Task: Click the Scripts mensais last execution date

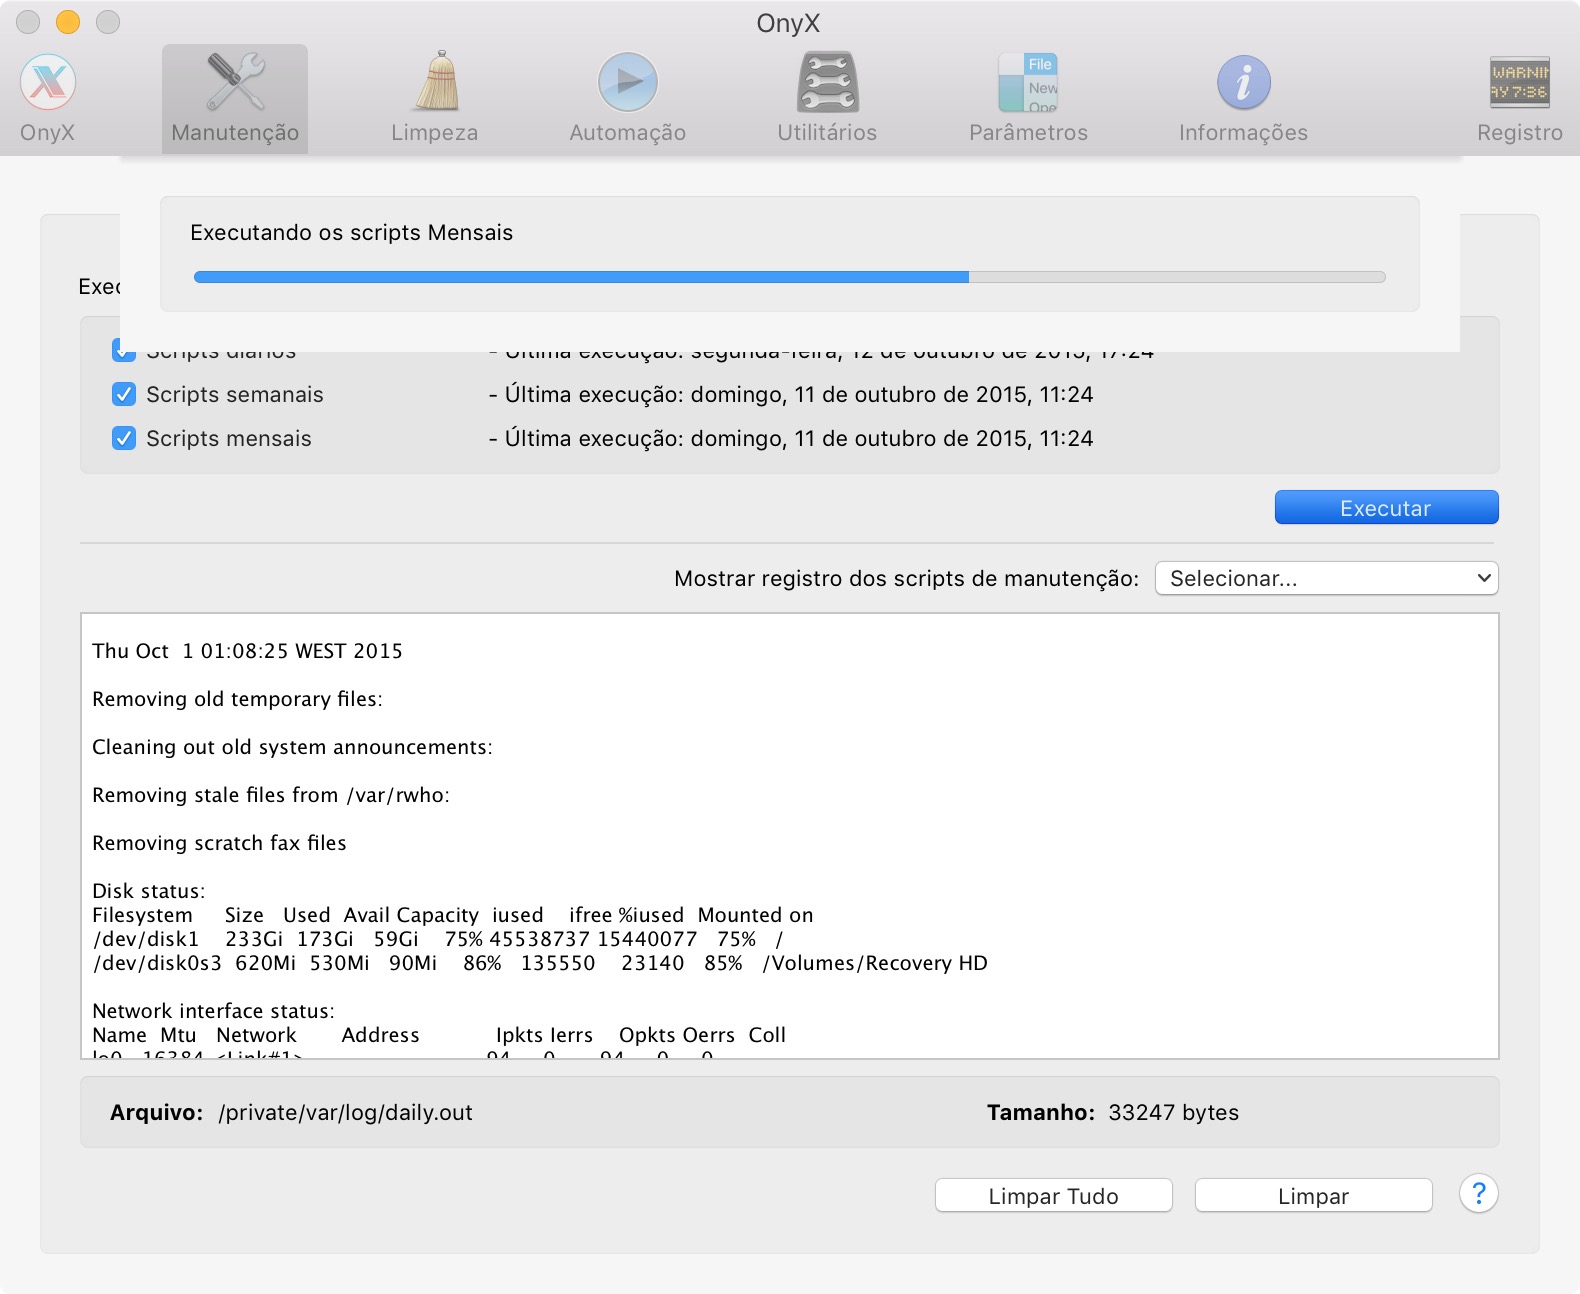Action: click(791, 438)
